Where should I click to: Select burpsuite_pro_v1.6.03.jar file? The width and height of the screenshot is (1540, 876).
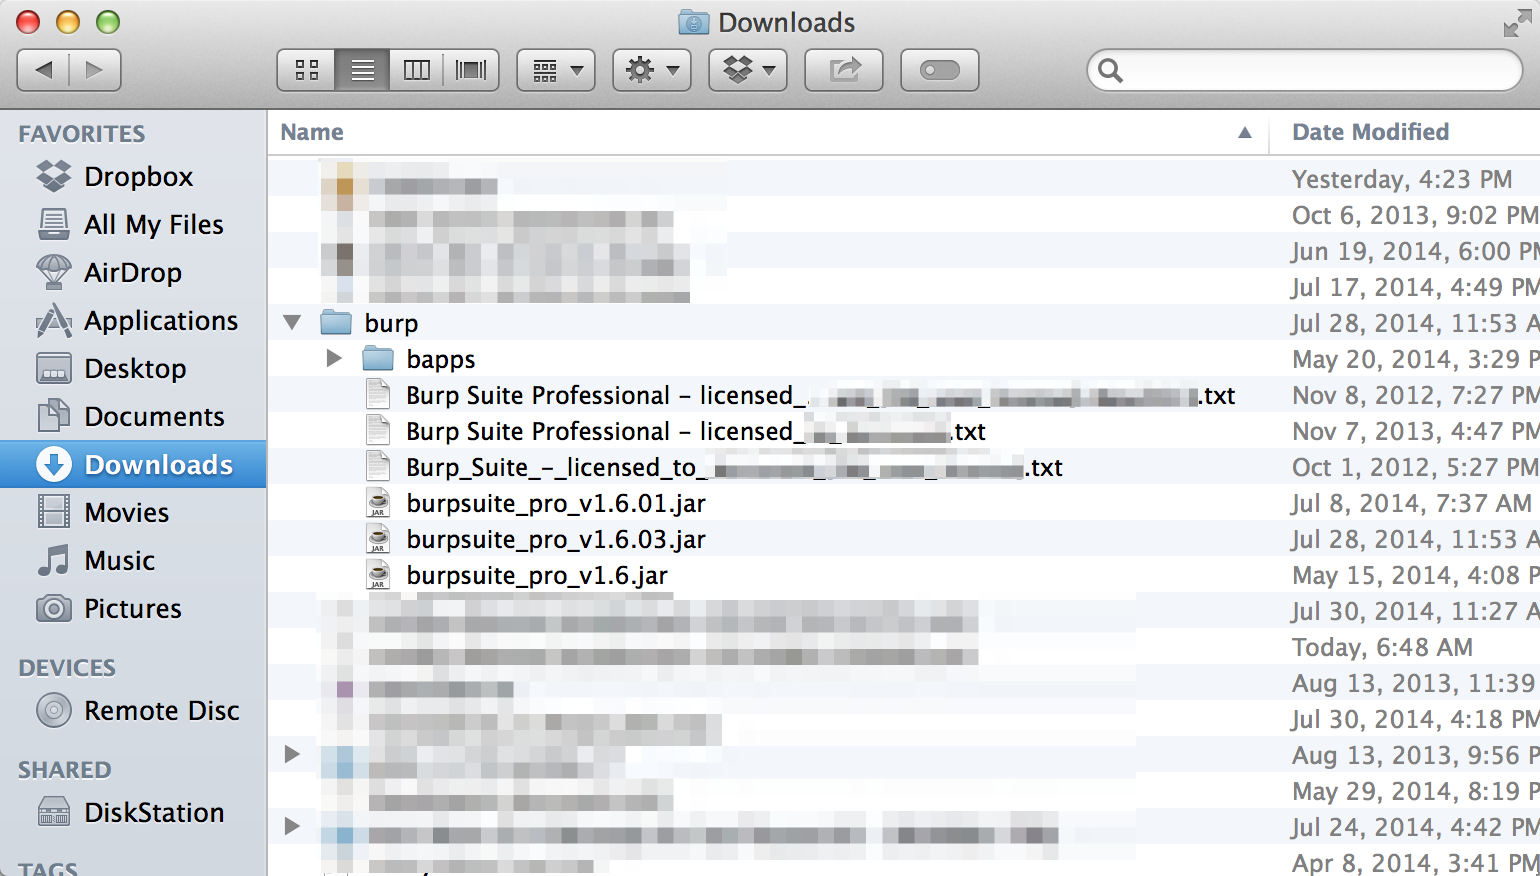coord(555,540)
